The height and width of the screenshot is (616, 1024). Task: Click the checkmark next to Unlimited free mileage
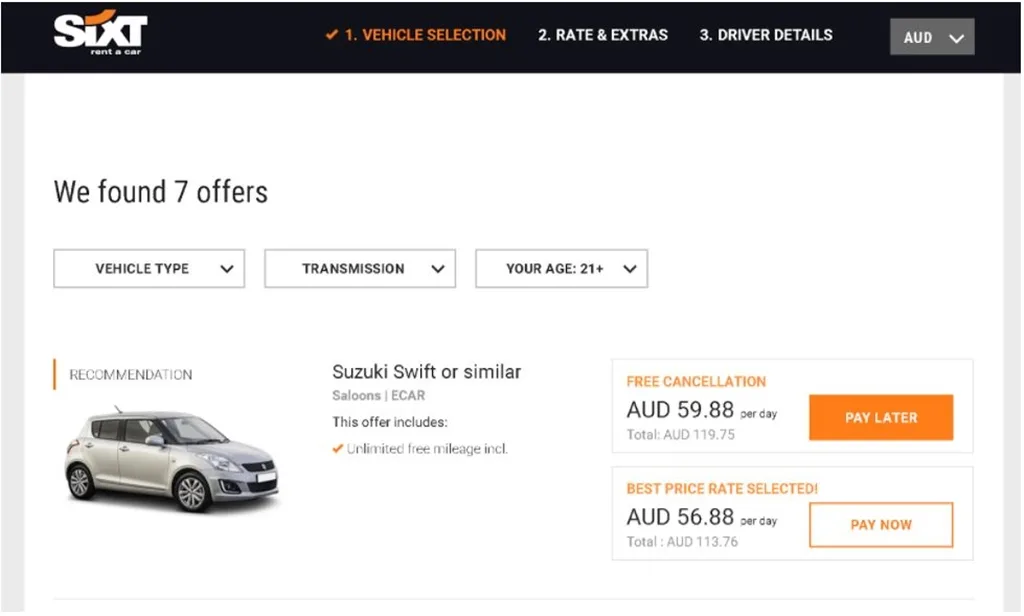338,449
